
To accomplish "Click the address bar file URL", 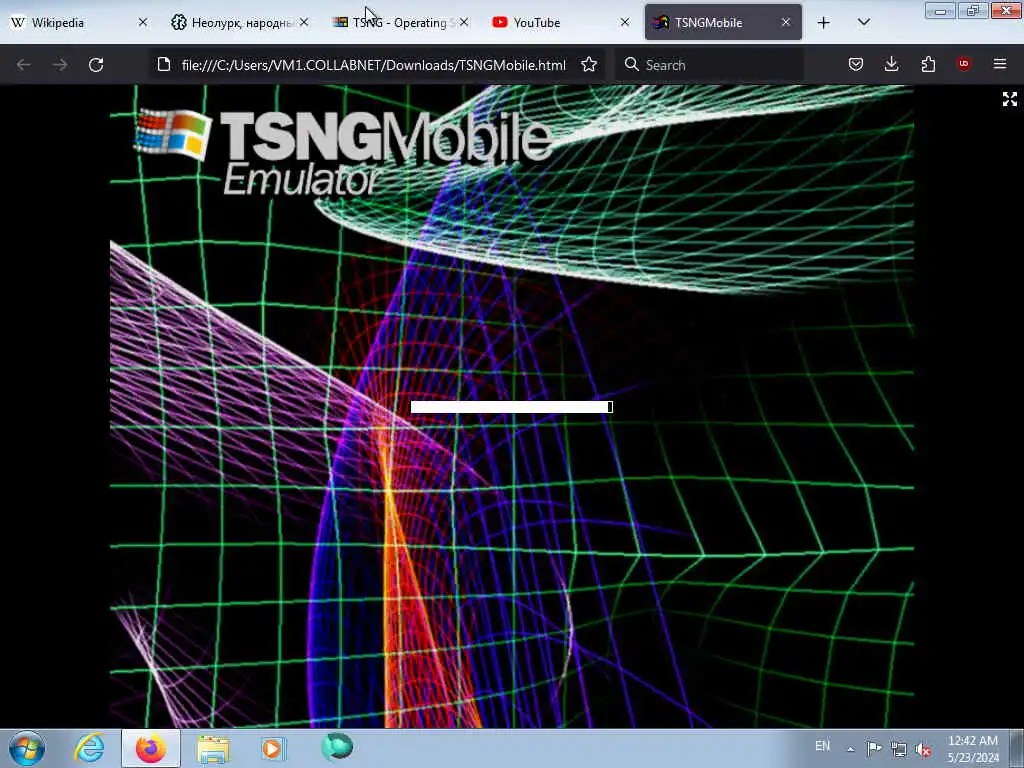I will point(374,65).
